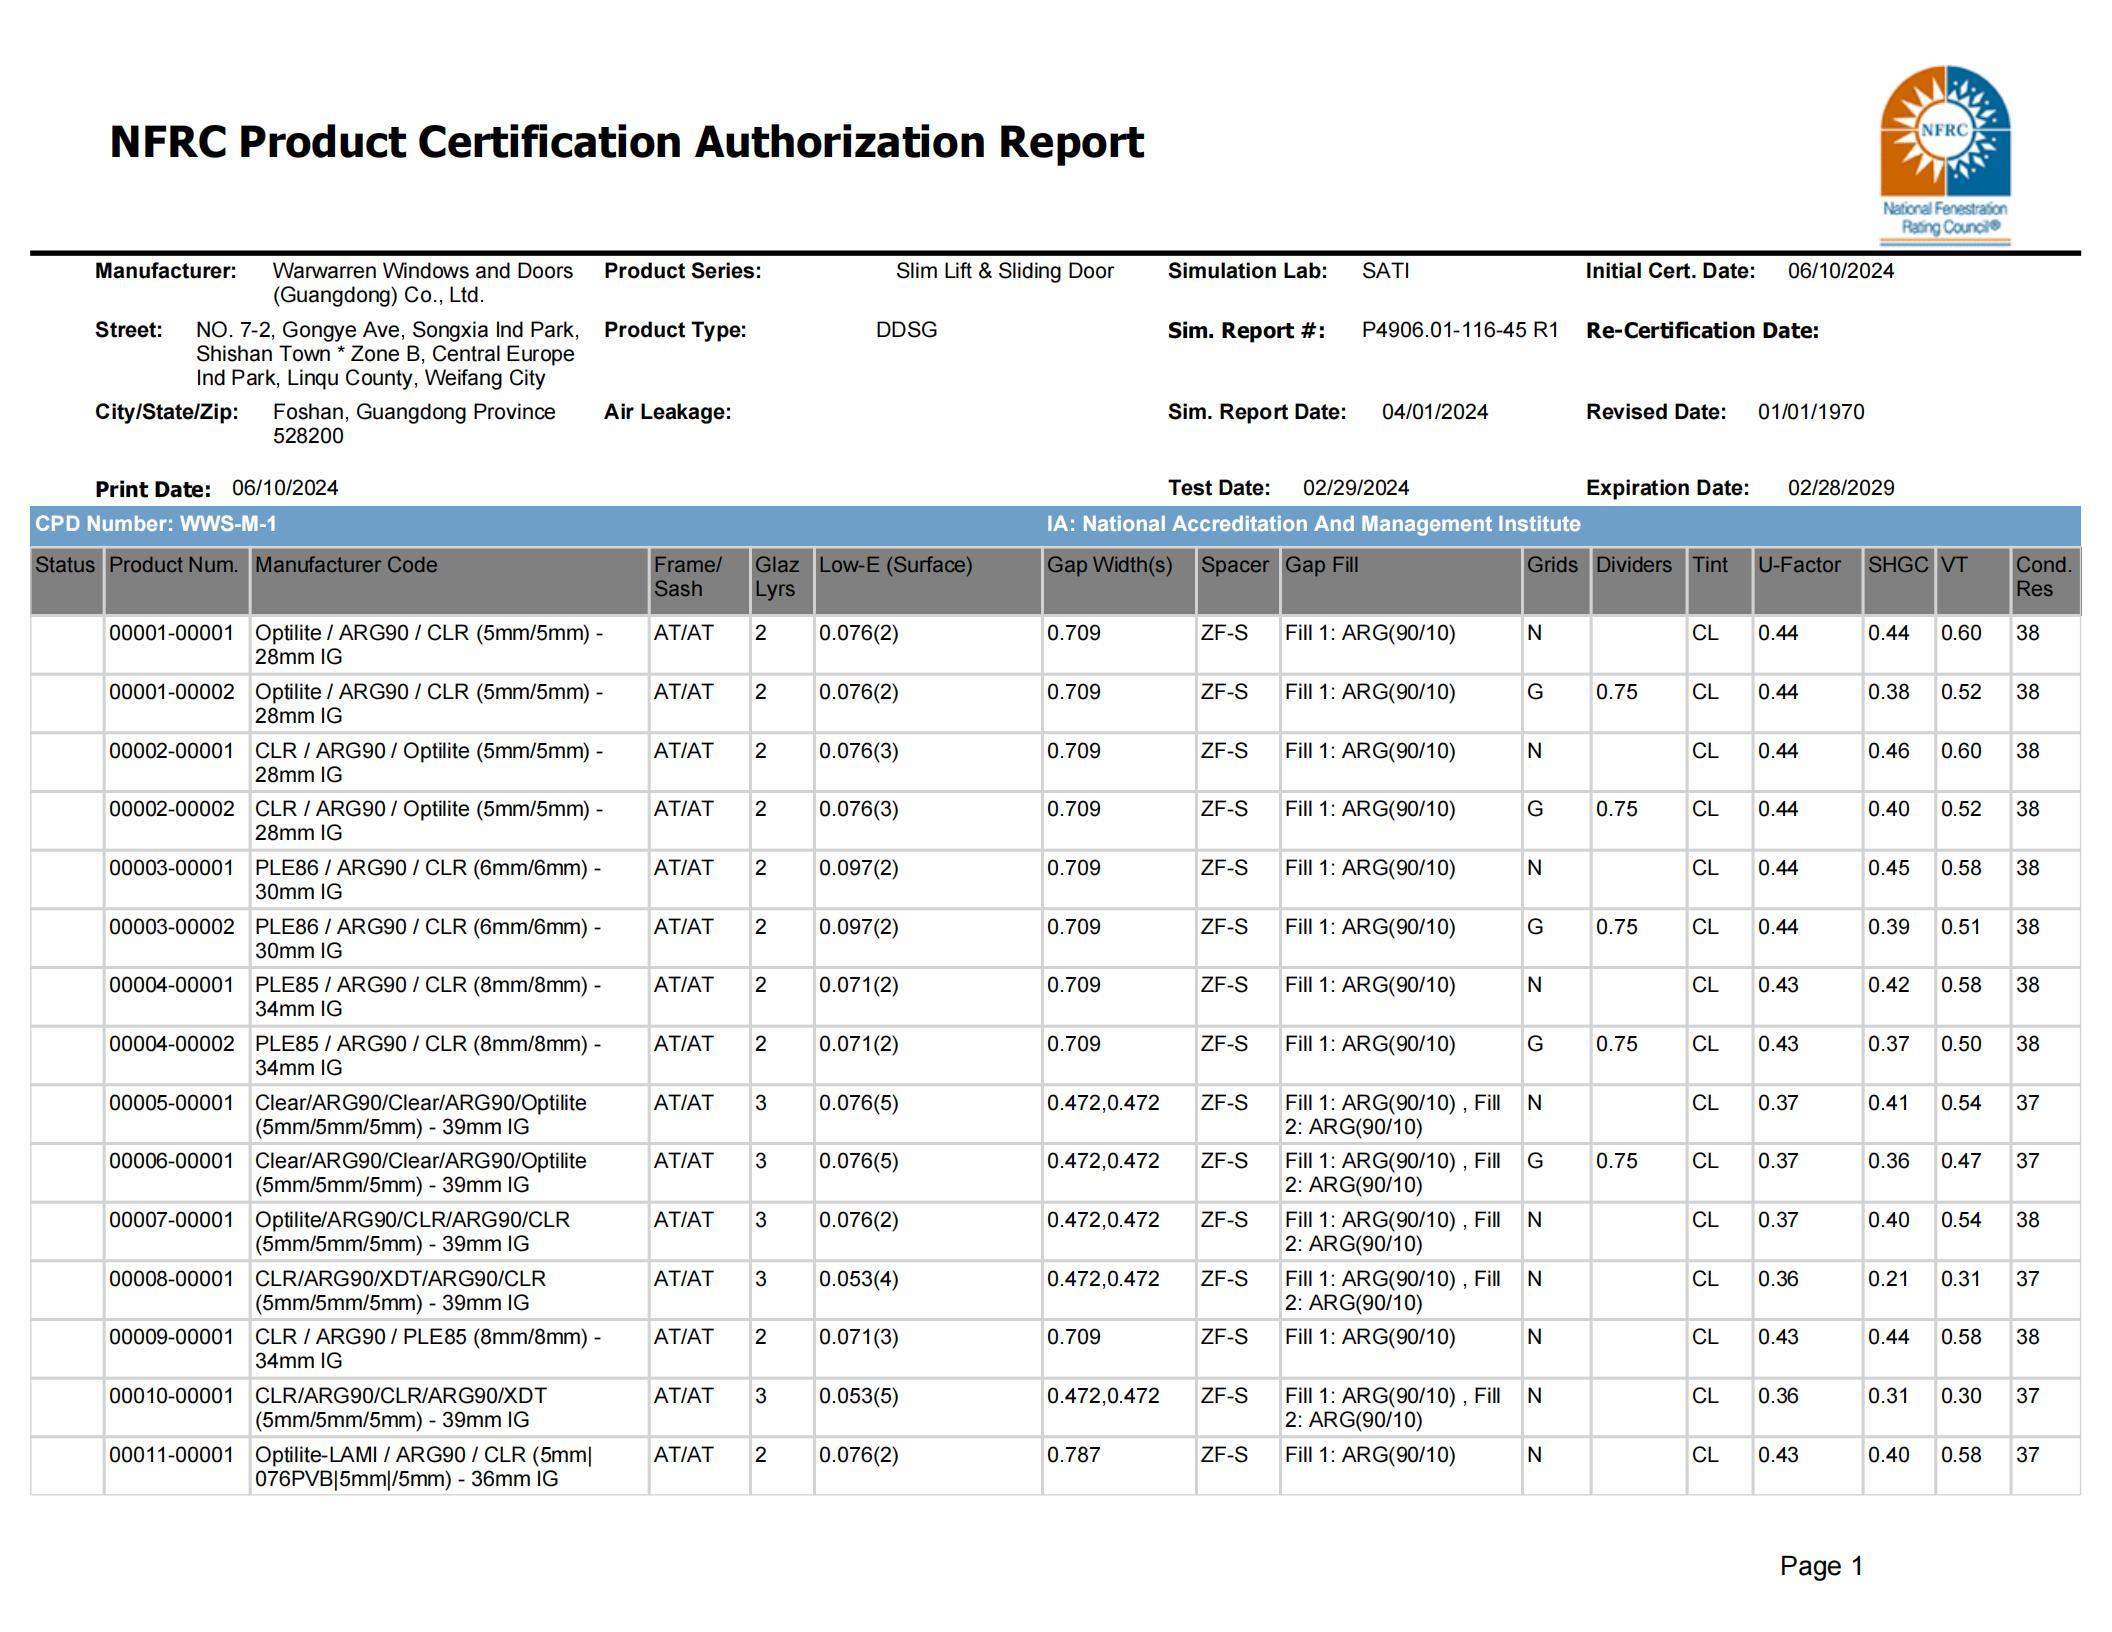Select product number 00010-00001
Screen dimensions: 2112x1632
click(171, 1396)
